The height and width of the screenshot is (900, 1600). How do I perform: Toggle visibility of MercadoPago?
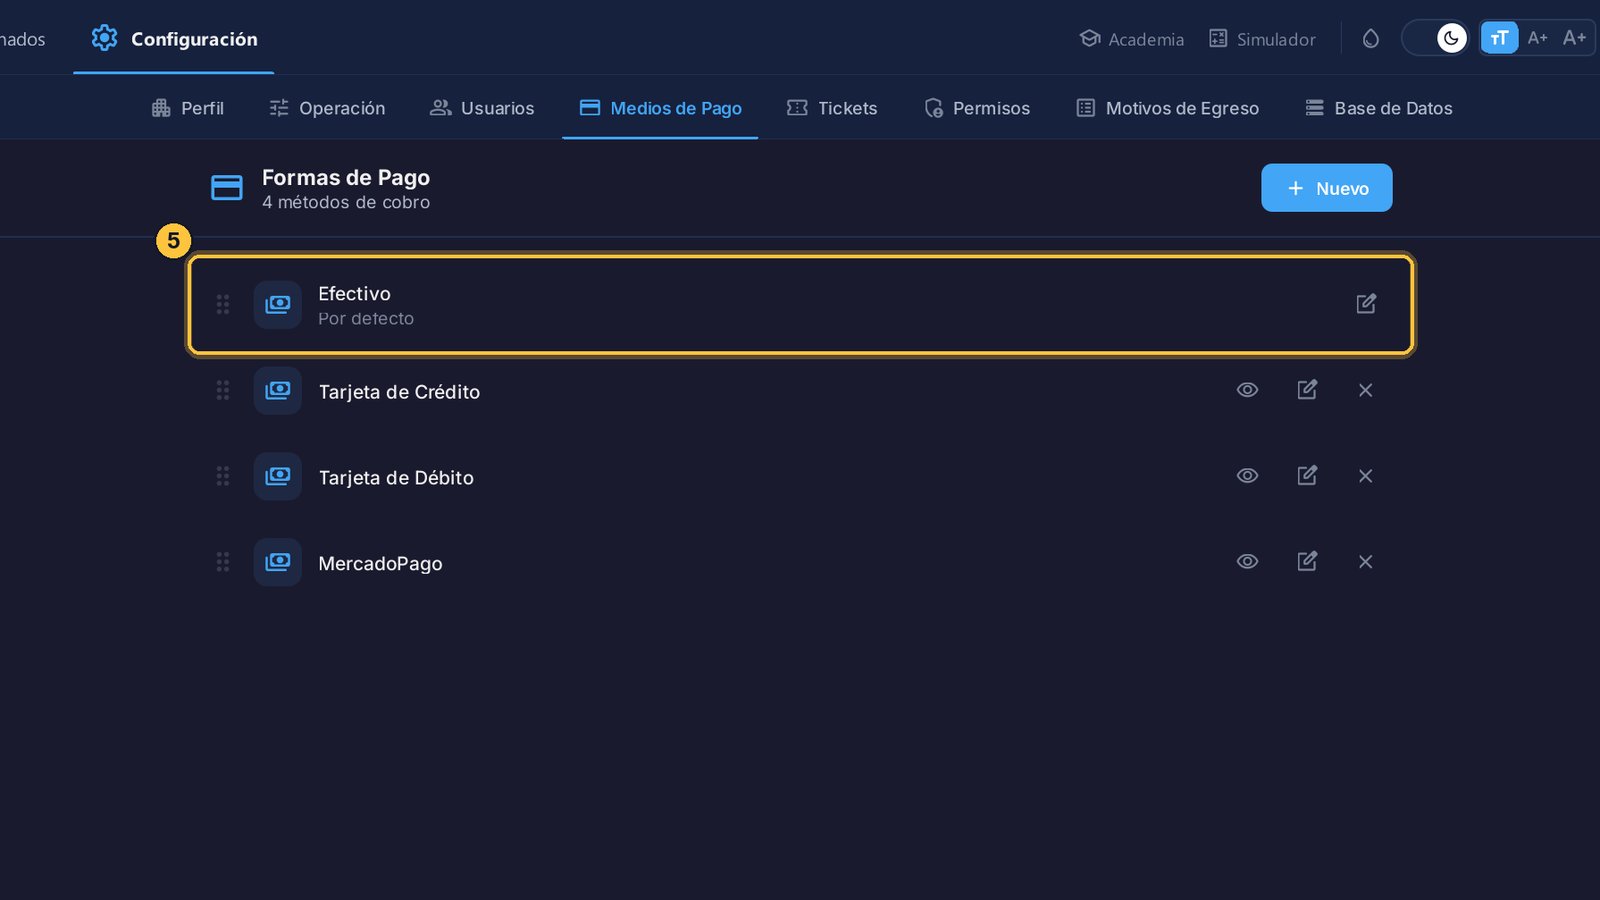click(1247, 562)
